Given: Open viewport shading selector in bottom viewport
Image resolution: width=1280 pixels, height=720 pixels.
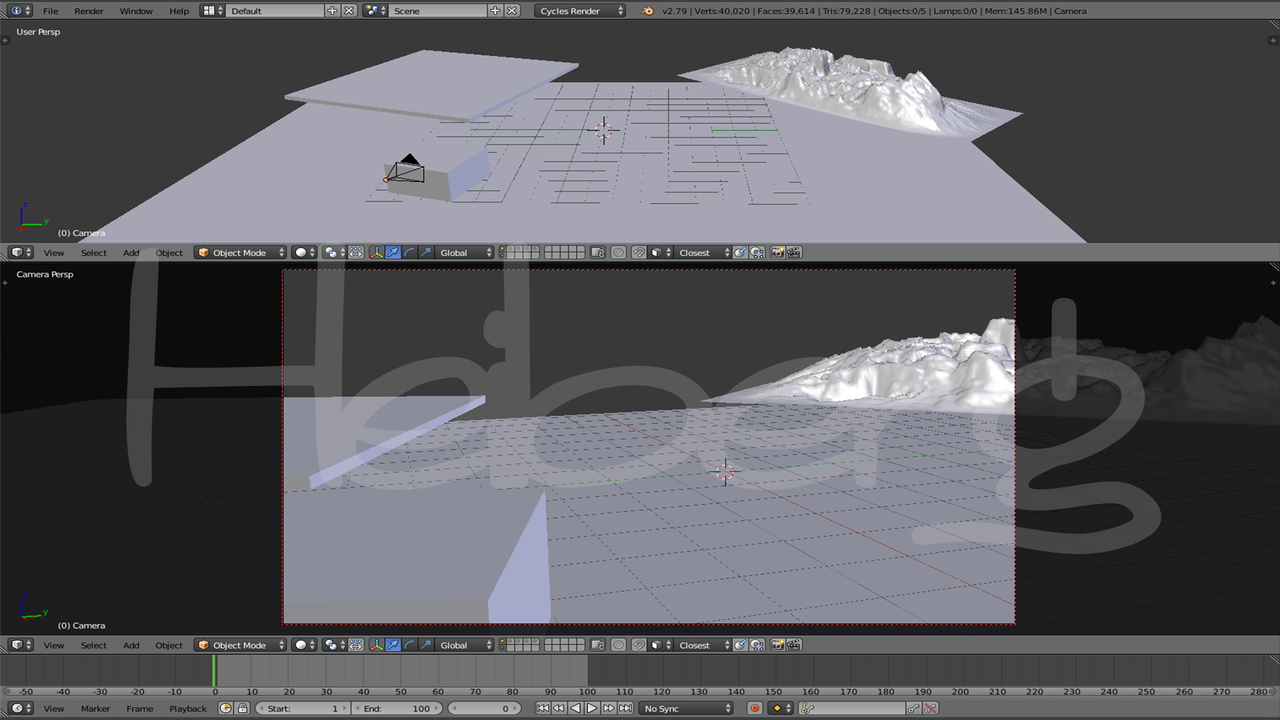Looking at the screenshot, I should point(305,645).
